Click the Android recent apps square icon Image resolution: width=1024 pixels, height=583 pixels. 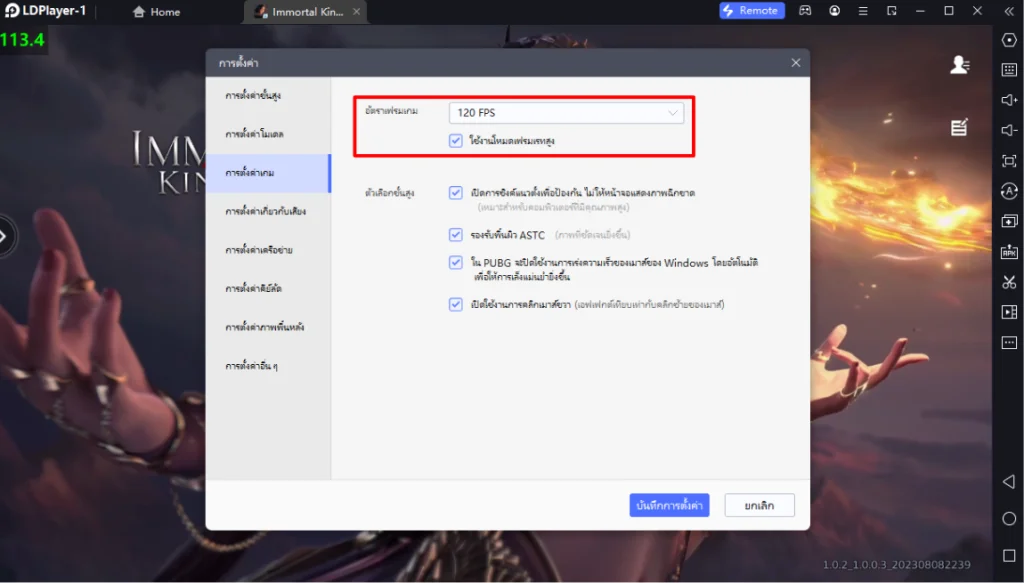pyautogui.click(x=1009, y=555)
